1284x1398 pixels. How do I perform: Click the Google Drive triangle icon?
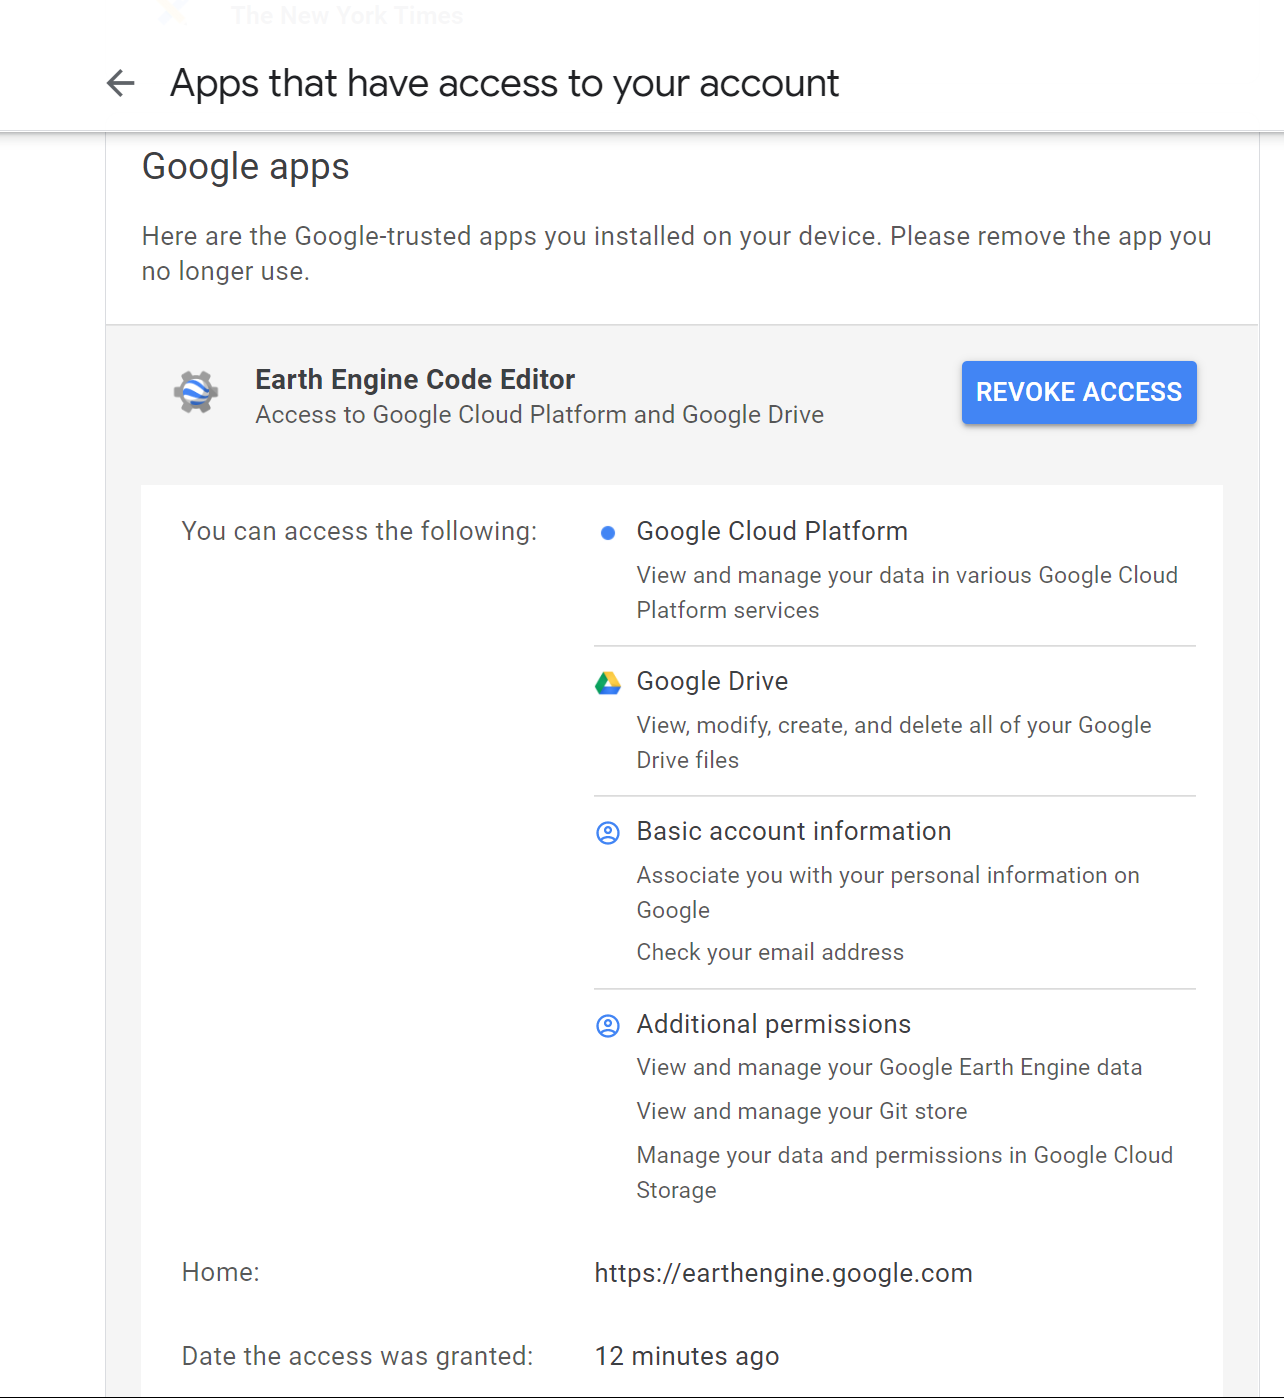coord(607,683)
